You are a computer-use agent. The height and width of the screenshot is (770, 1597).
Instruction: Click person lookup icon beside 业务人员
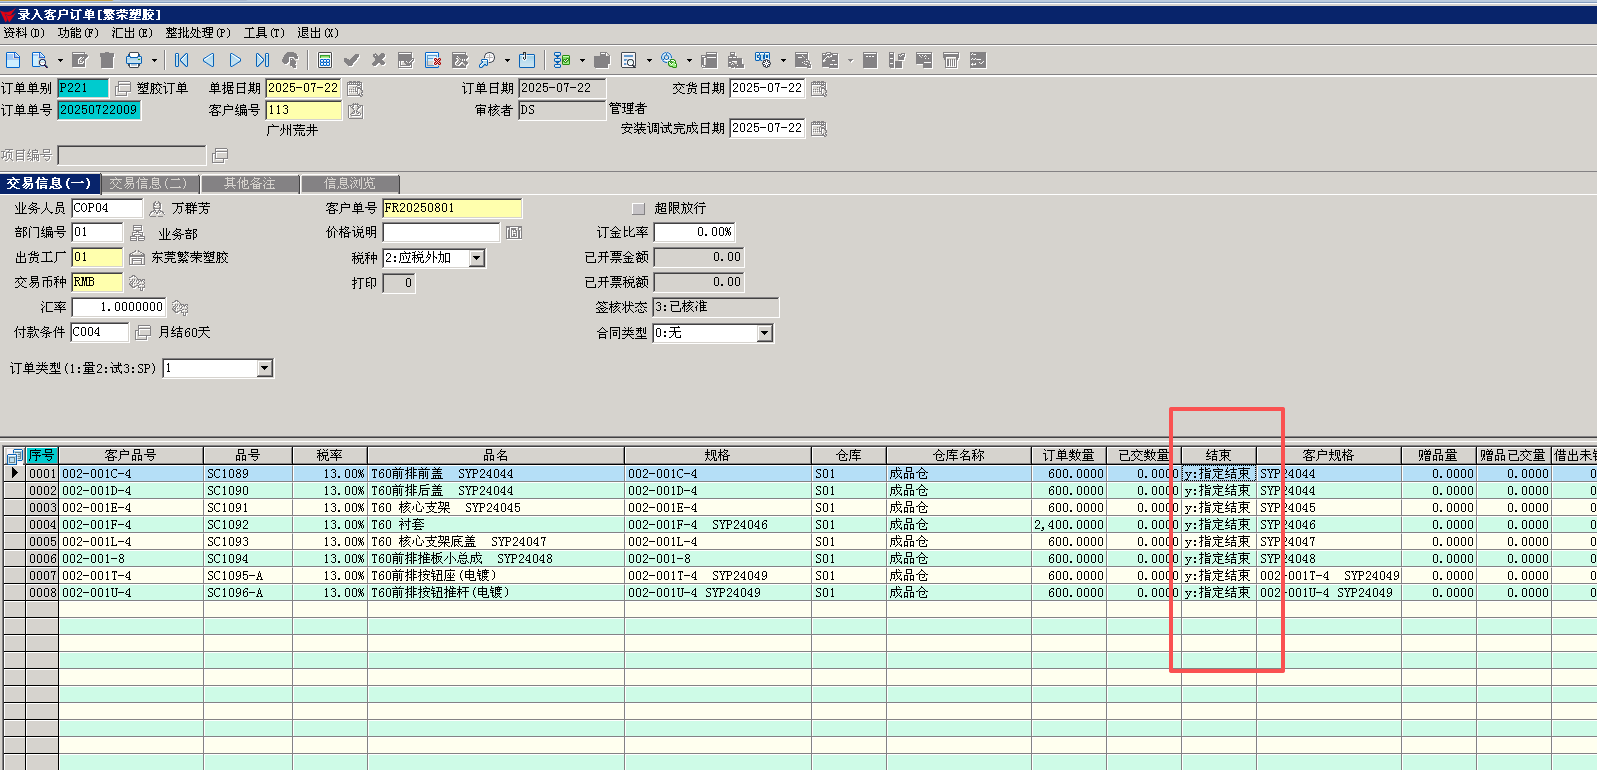click(x=157, y=208)
